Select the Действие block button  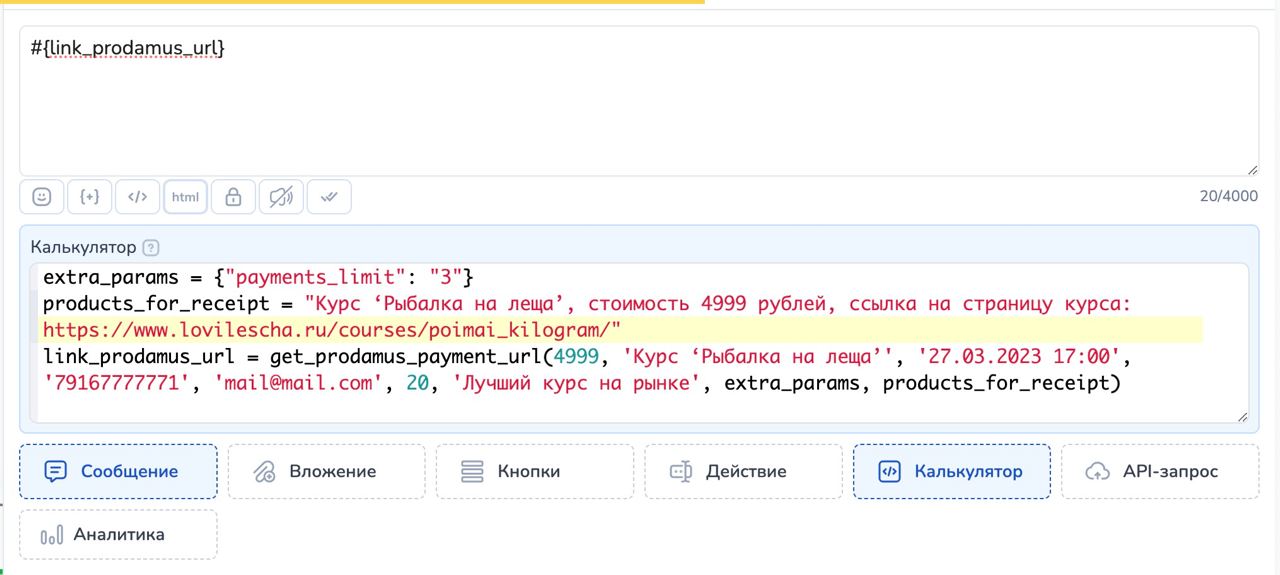click(743, 472)
